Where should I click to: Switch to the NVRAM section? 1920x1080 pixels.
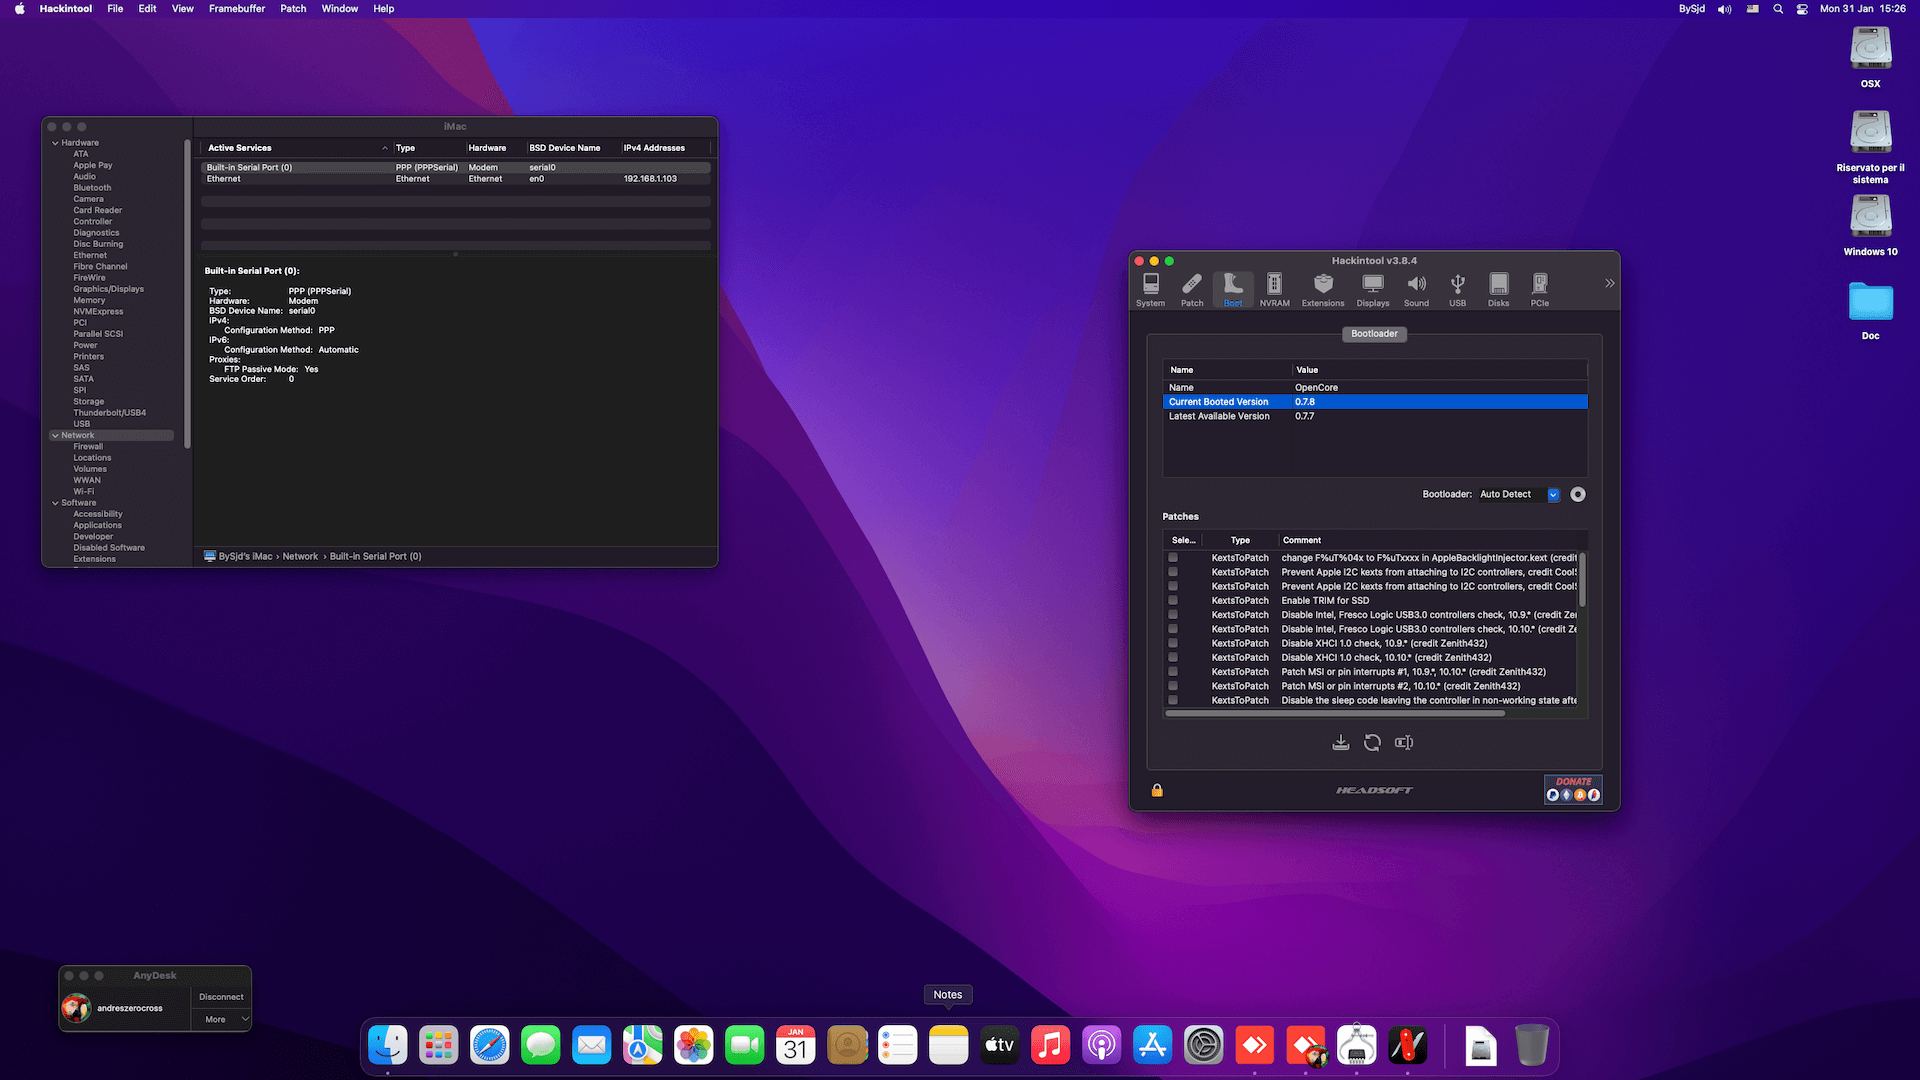[1274, 290]
